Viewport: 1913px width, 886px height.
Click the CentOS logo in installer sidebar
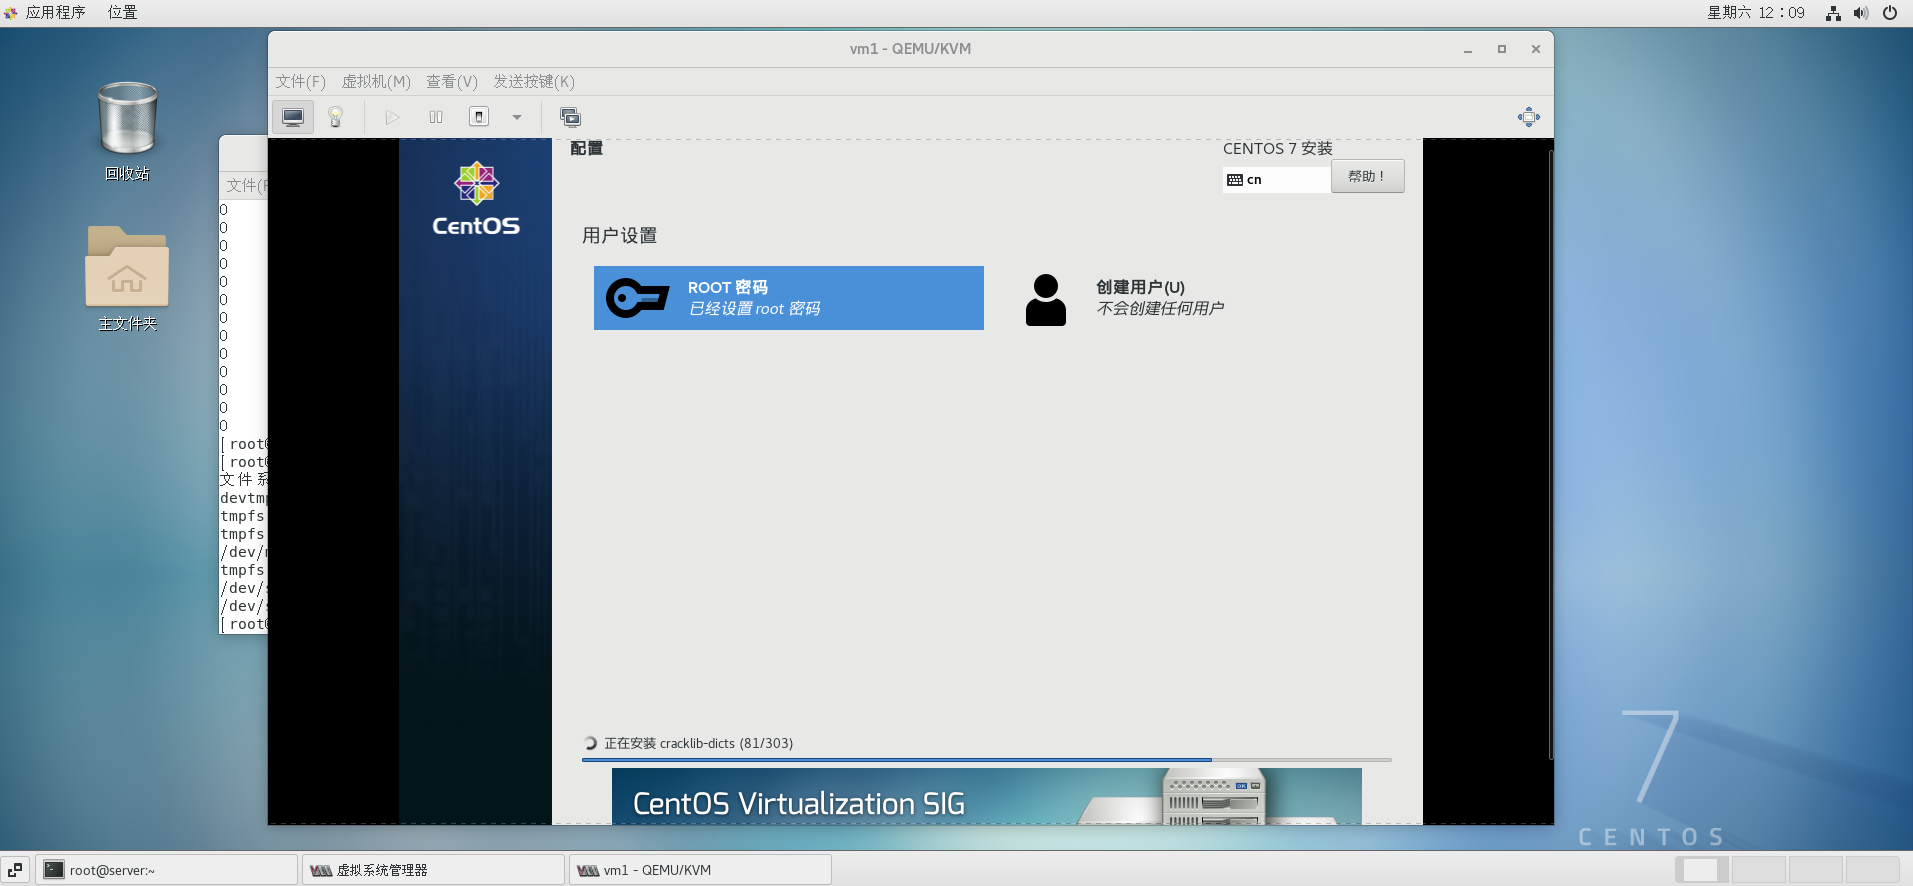pos(476,199)
